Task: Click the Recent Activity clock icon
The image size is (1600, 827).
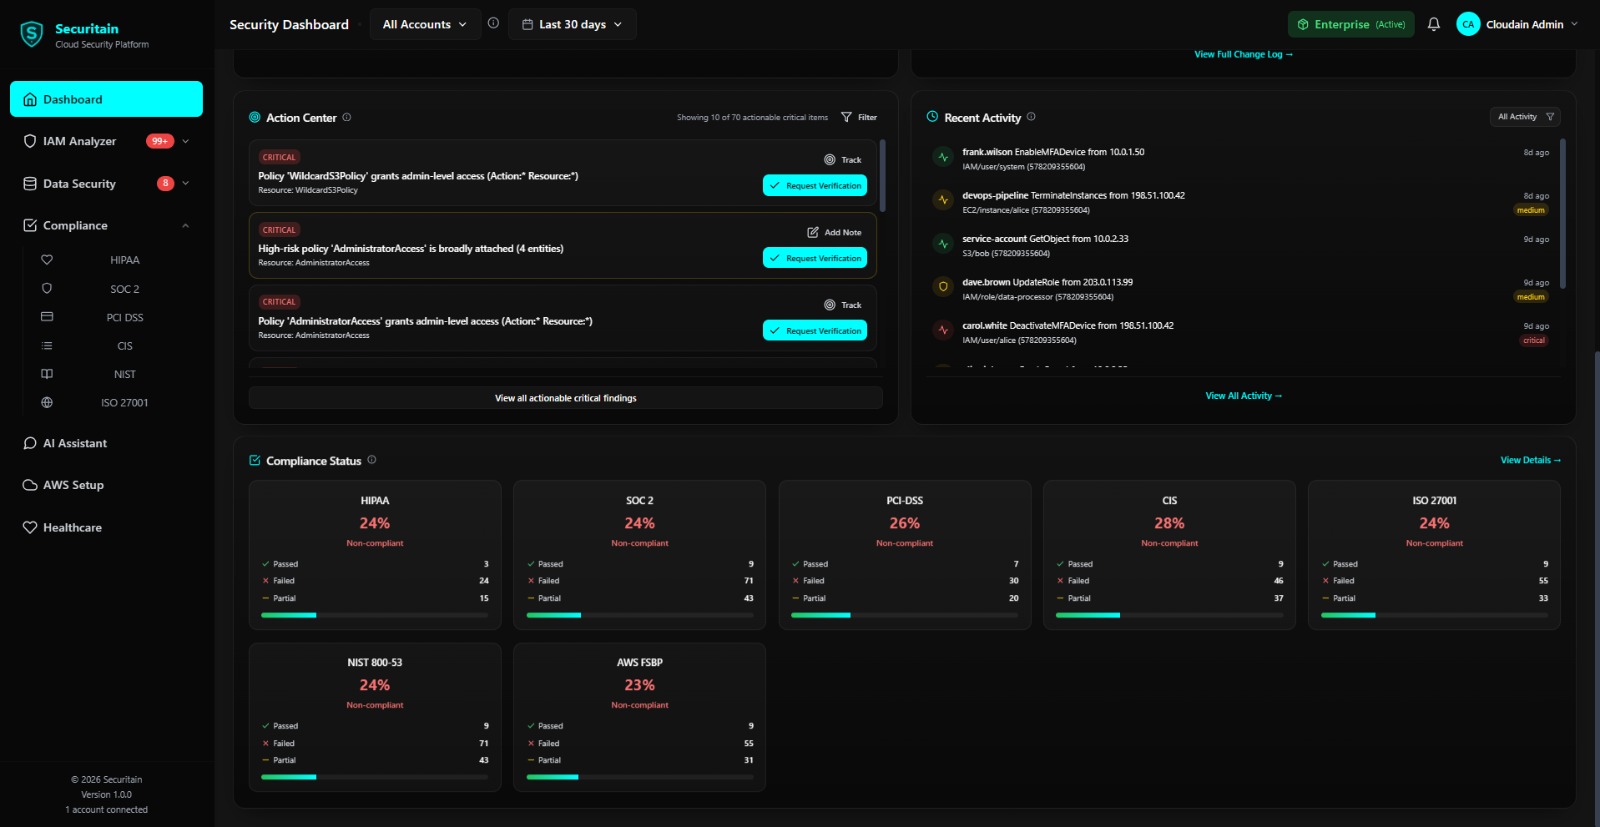Action: pyautogui.click(x=933, y=117)
